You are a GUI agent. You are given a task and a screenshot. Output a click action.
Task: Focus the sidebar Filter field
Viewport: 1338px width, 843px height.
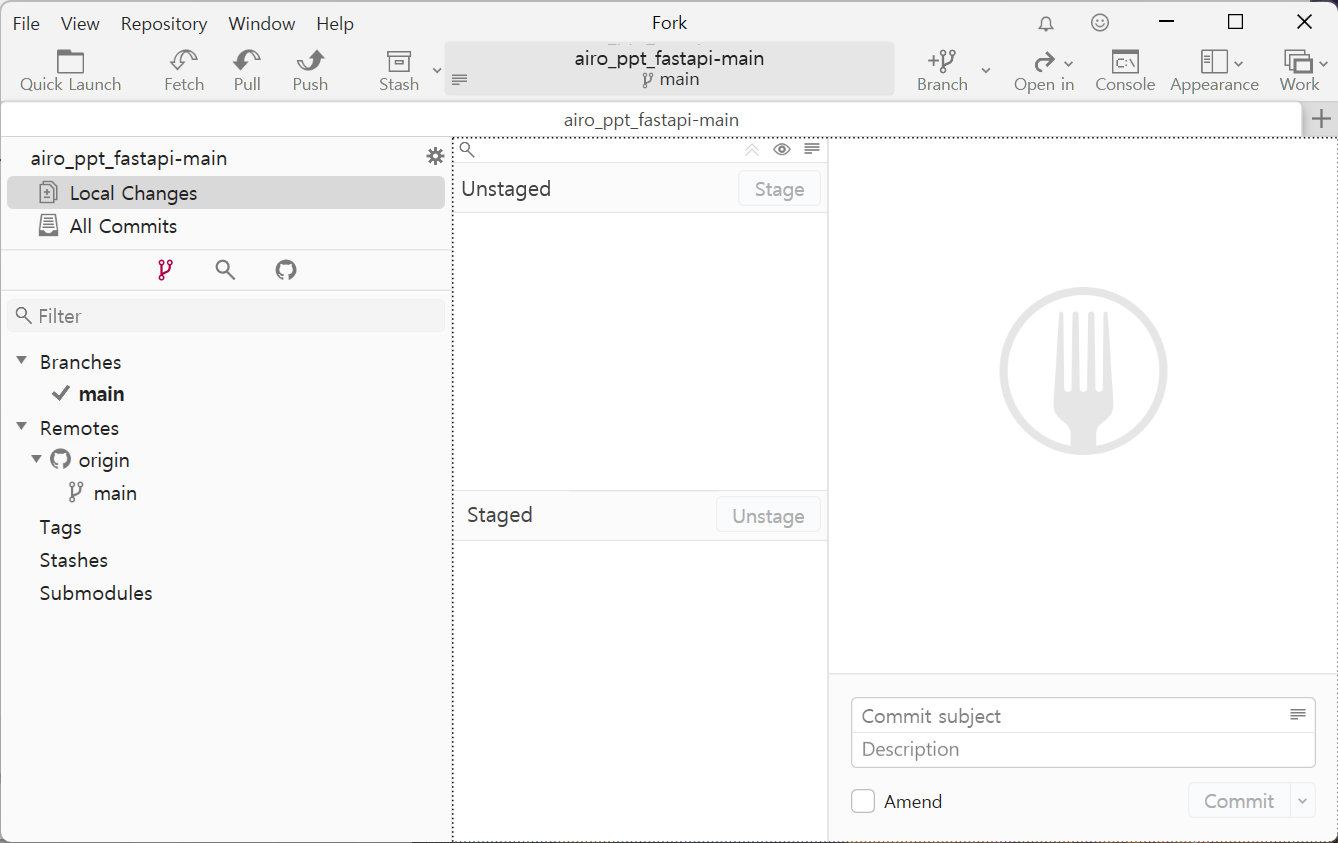point(226,316)
